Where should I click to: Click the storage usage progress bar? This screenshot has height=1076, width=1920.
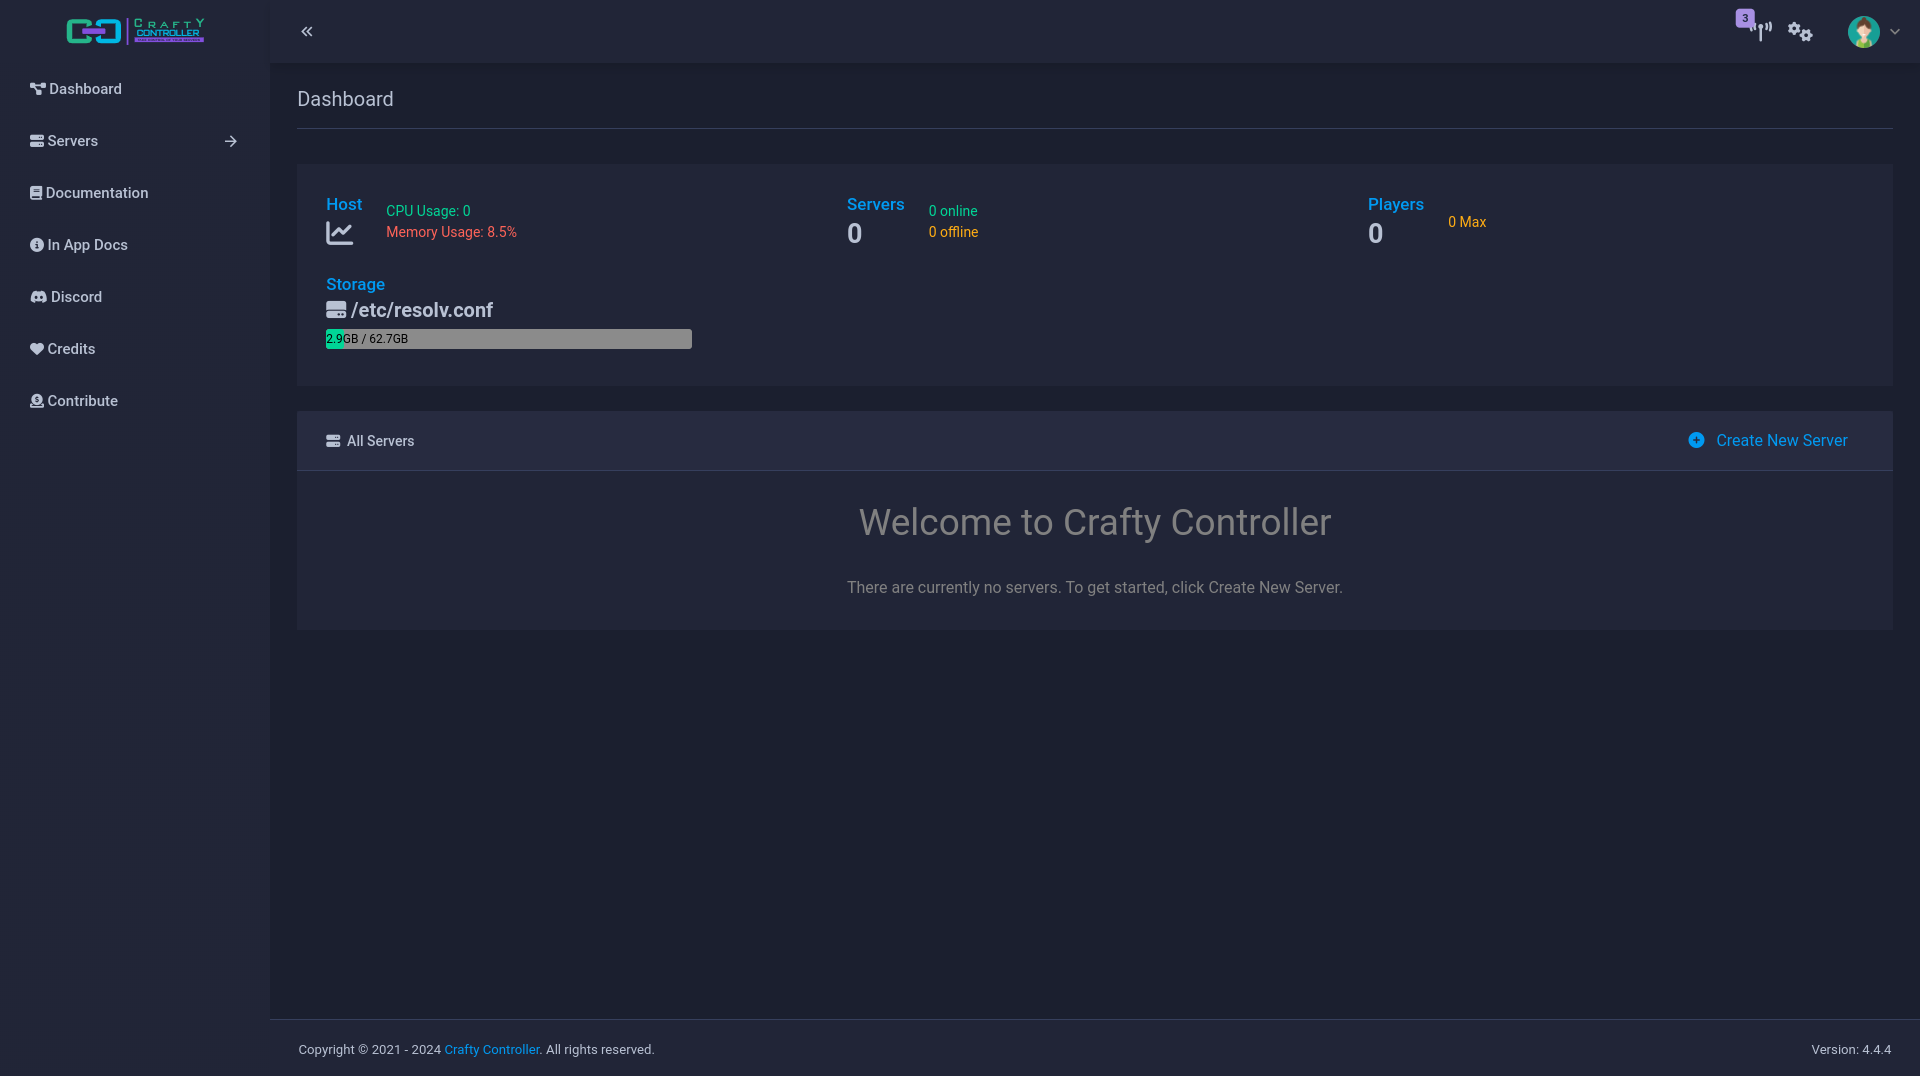(x=509, y=339)
